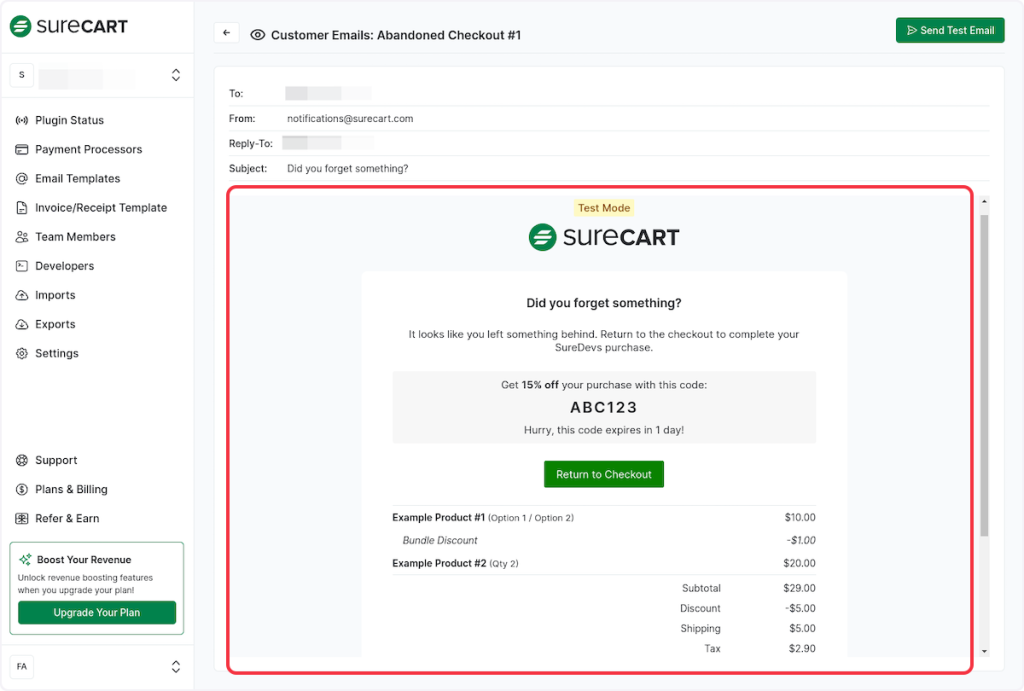The width and height of the screenshot is (1024, 691).
Task: Click the Email Templates at-sign icon
Action: (x=22, y=178)
